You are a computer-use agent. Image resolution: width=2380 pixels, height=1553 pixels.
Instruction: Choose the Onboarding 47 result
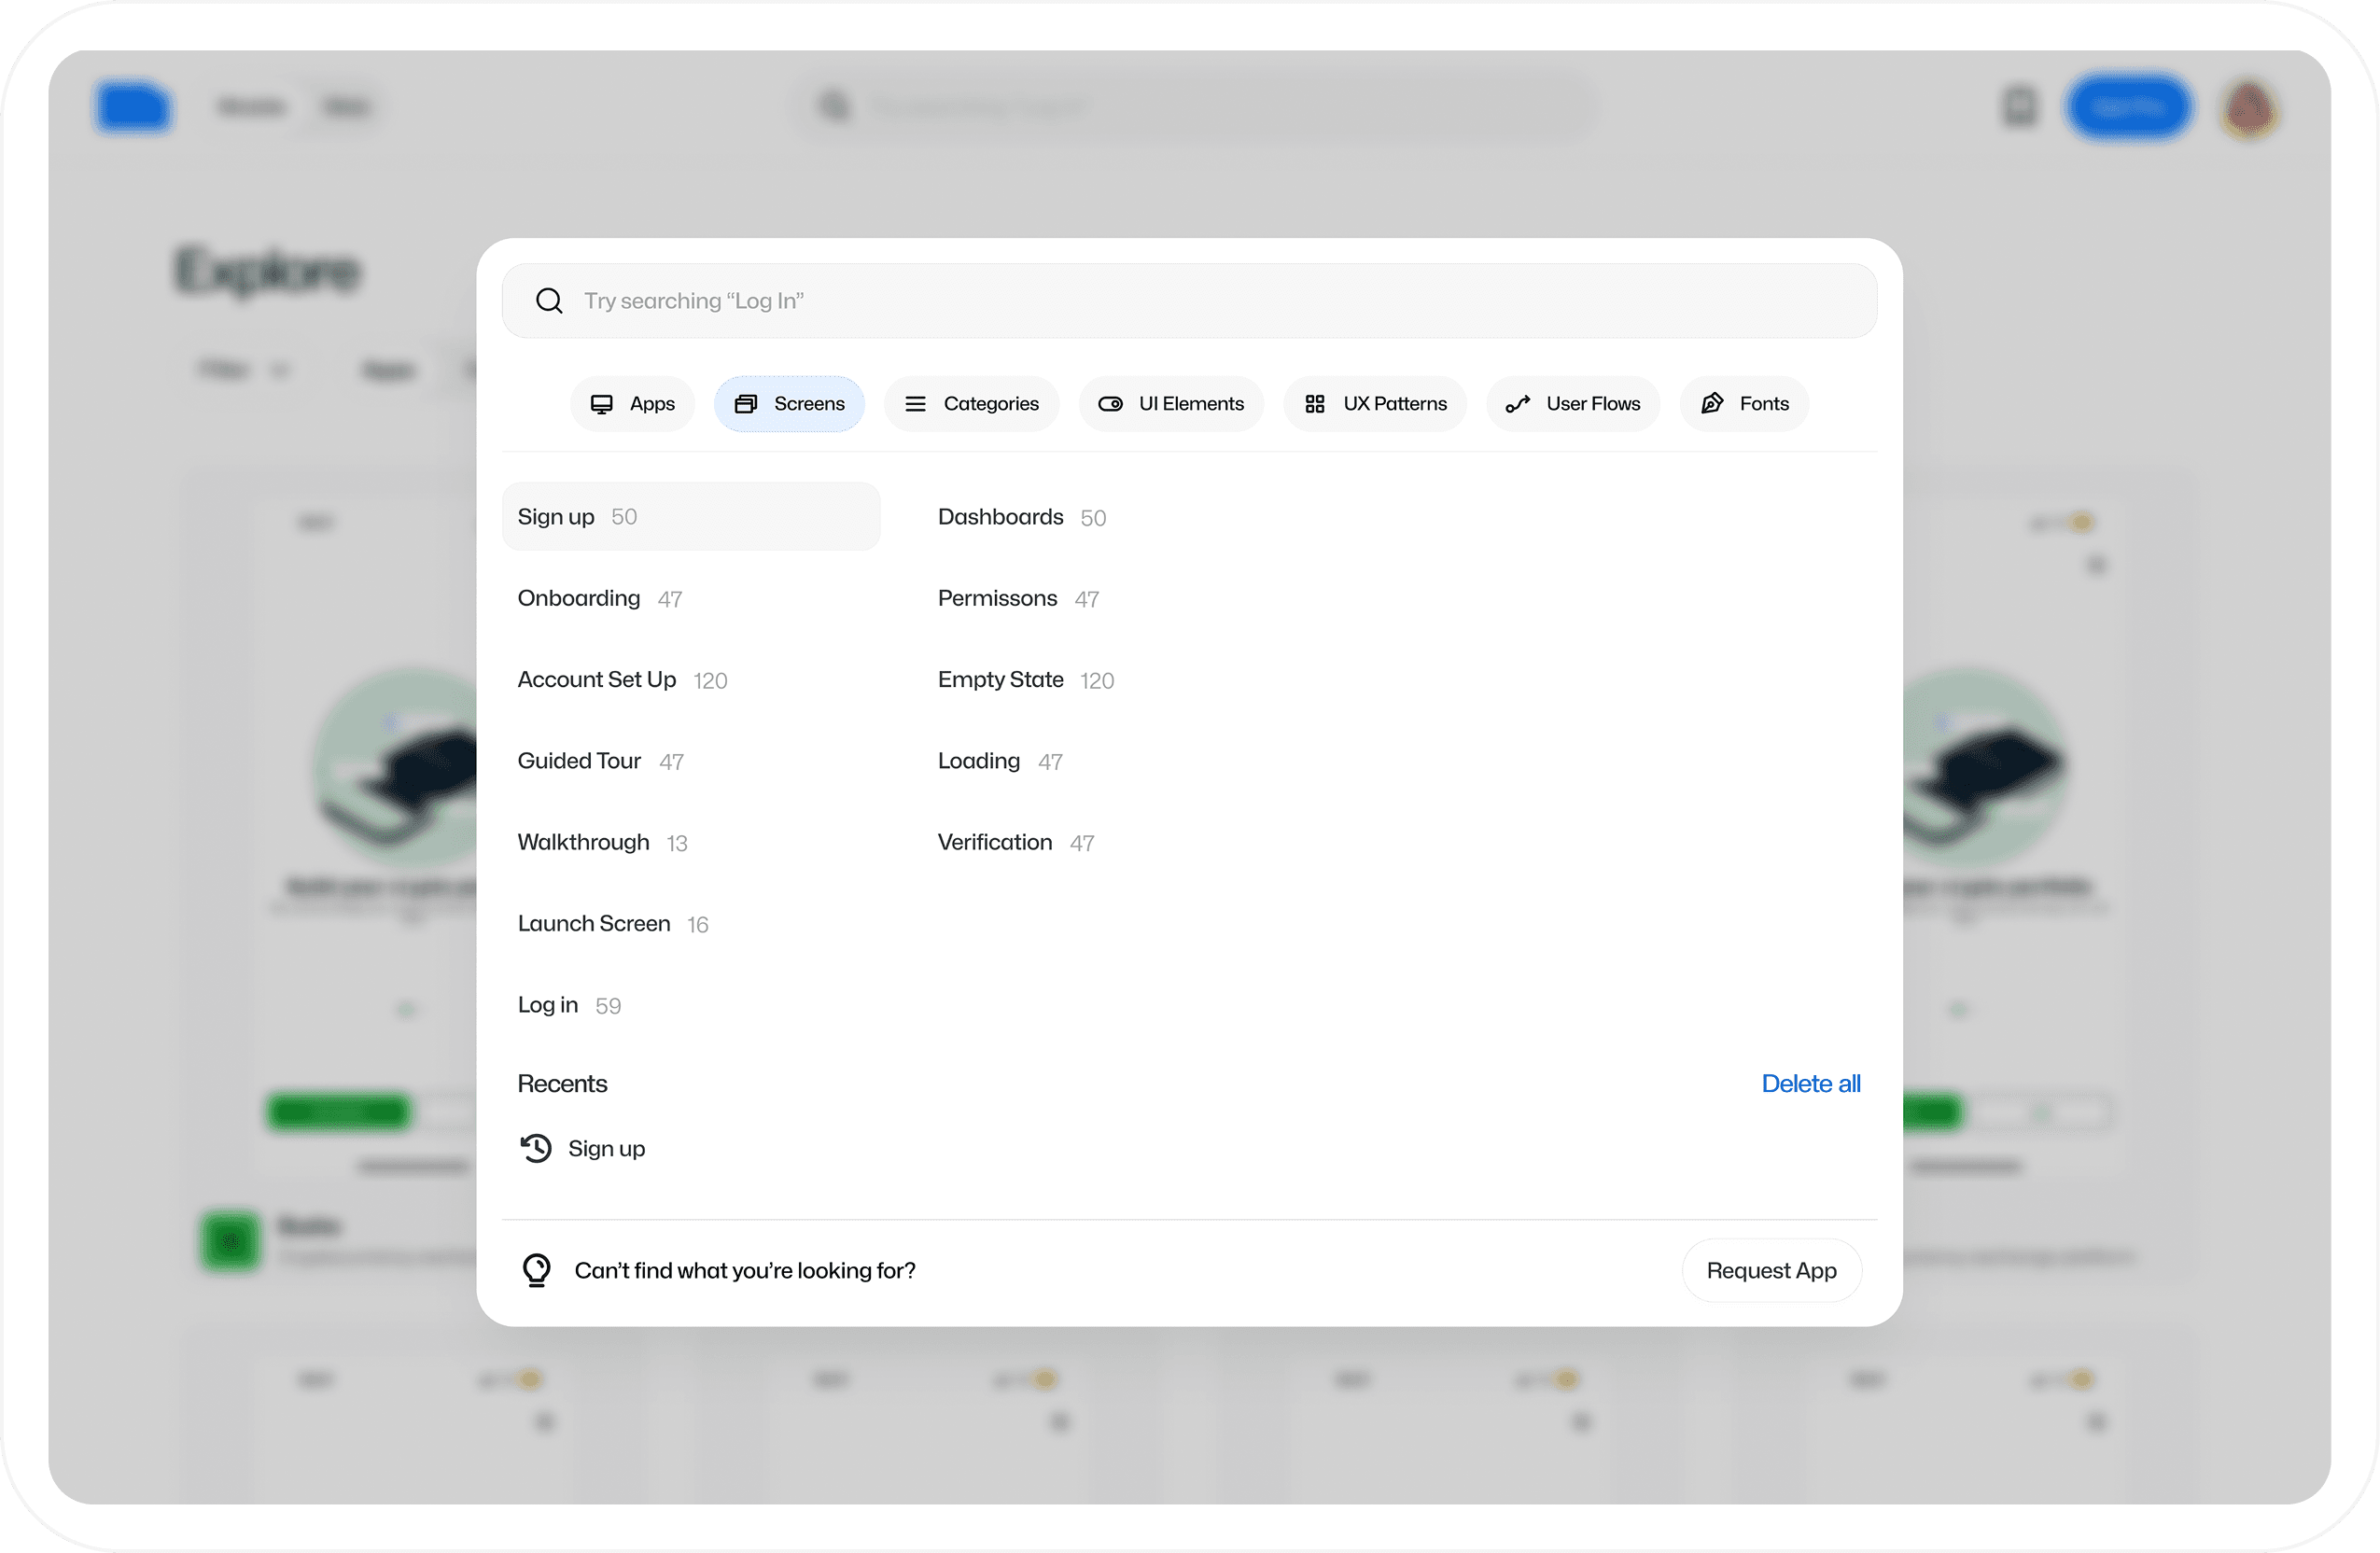(x=599, y=599)
